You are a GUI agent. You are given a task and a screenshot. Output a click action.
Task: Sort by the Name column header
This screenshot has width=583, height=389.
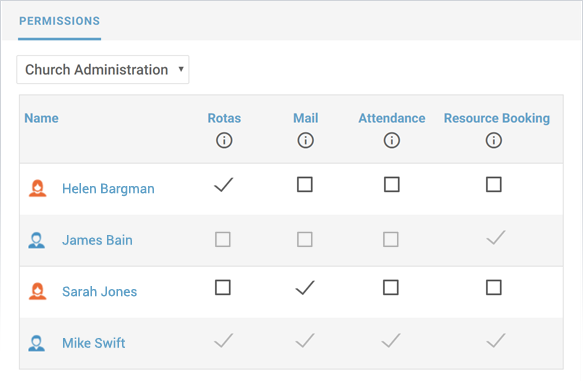(x=41, y=118)
